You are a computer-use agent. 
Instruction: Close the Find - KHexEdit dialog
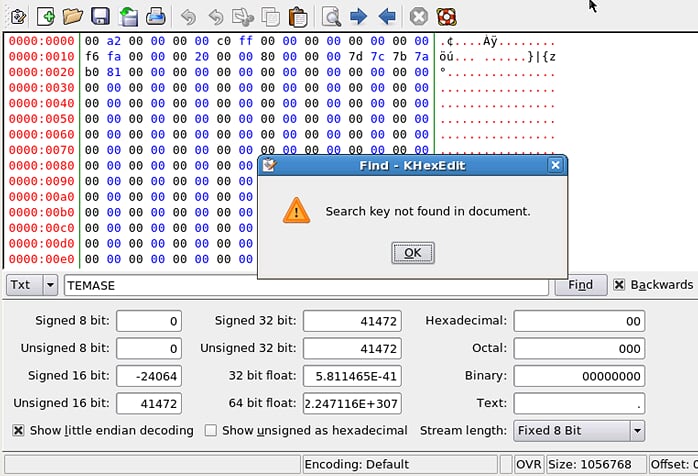pos(555,165)
